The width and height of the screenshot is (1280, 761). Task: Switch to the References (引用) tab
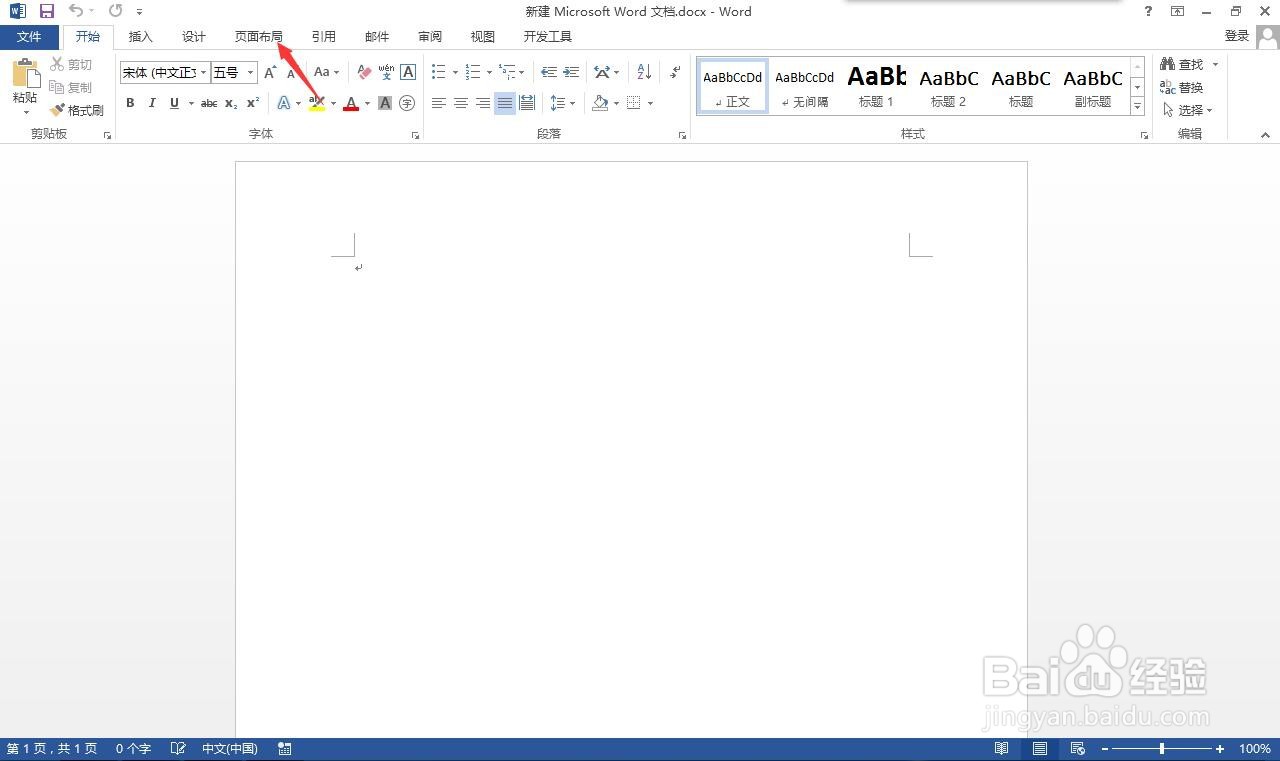(x=323, y=37)
